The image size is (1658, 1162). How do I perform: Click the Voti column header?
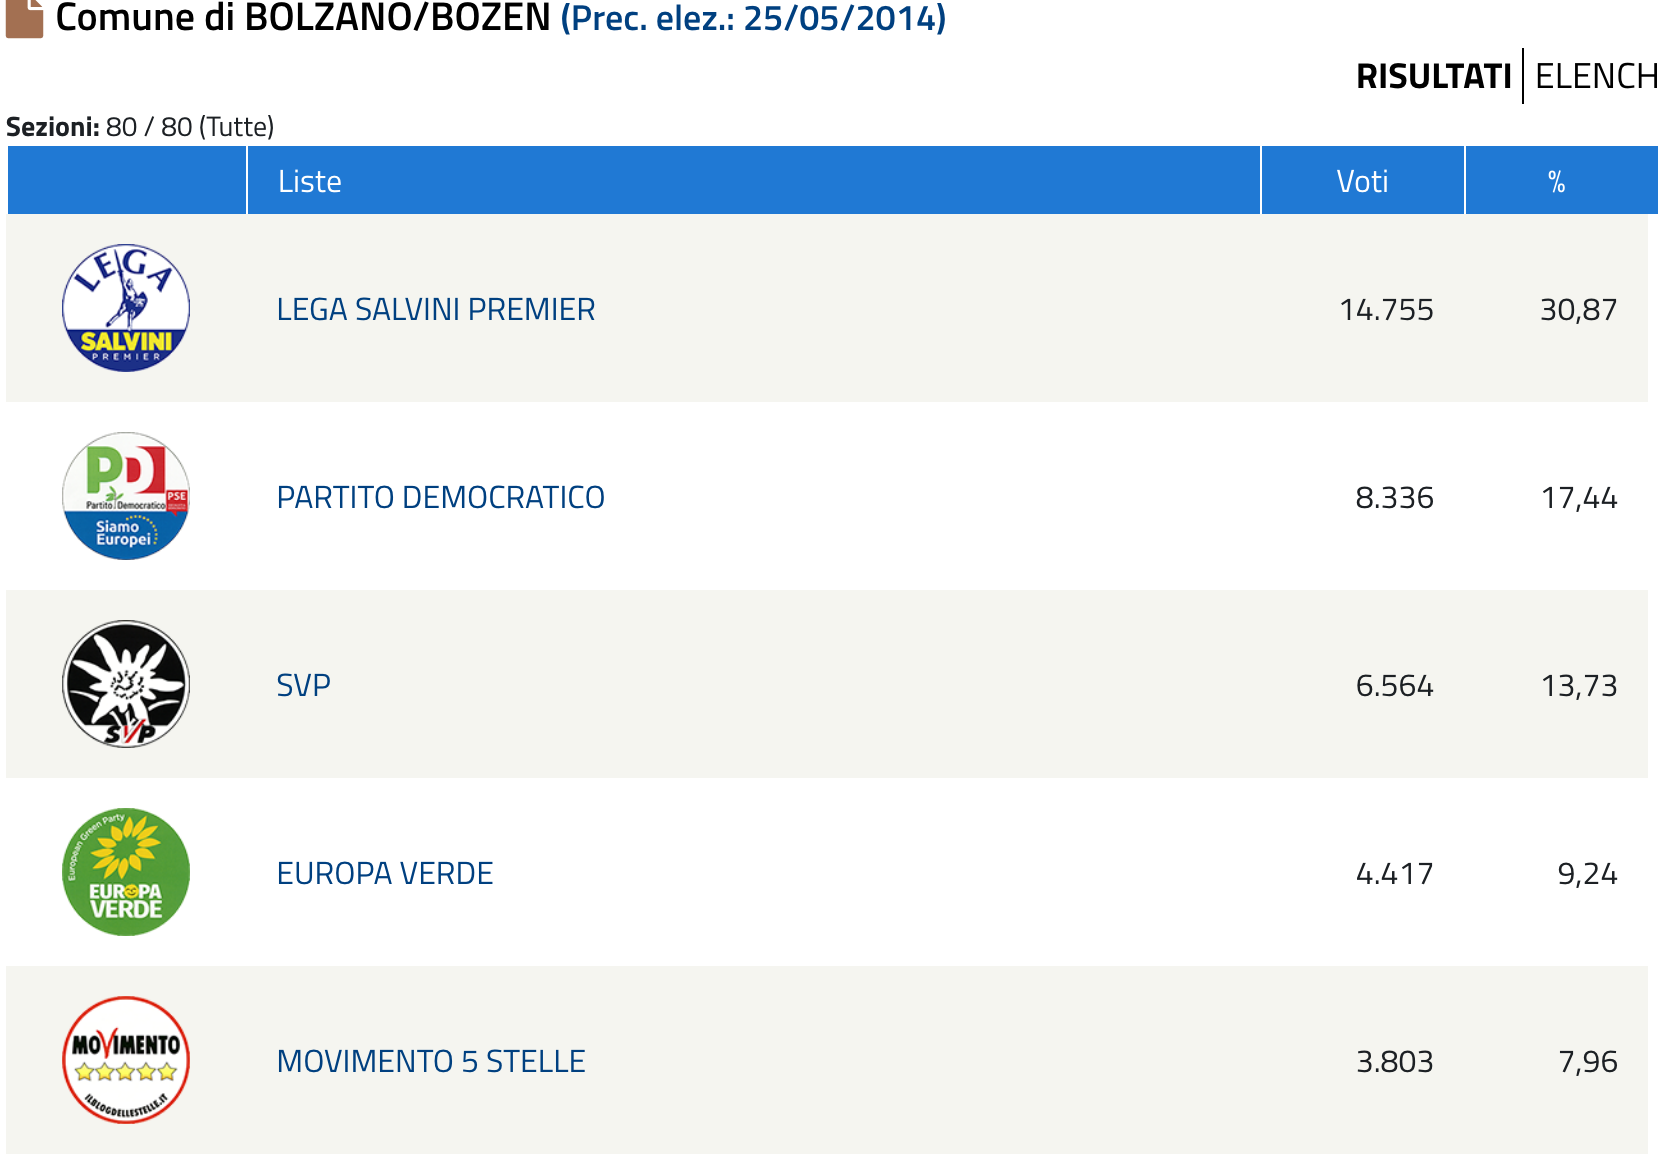1362,181
